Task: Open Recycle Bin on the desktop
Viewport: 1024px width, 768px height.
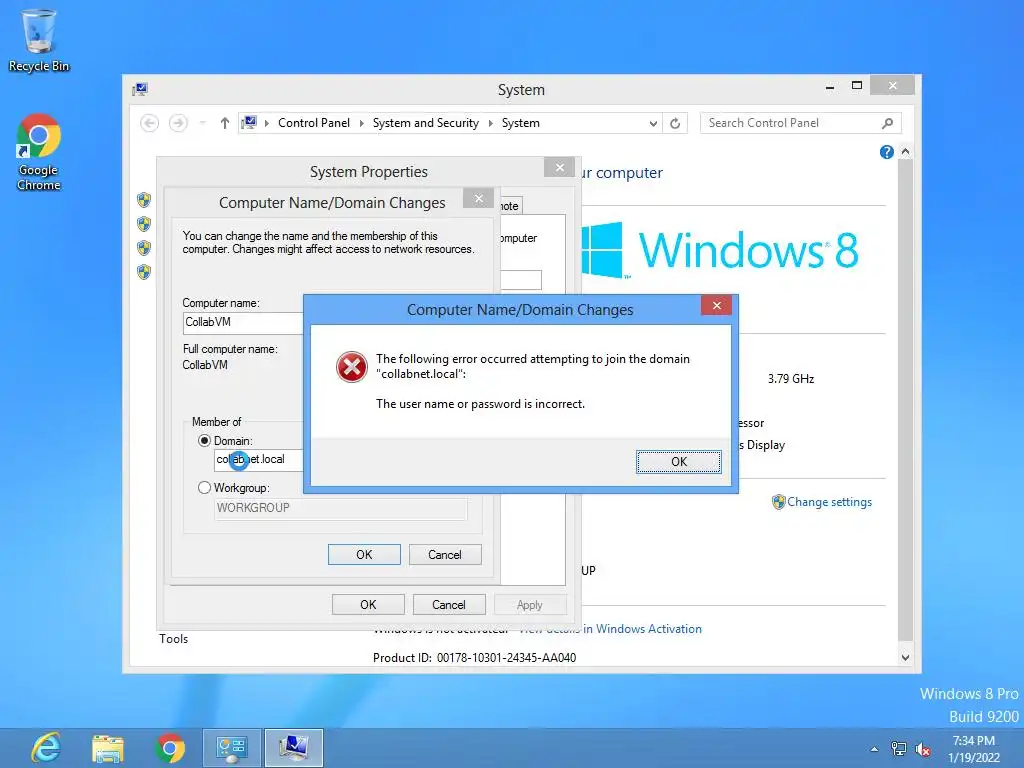Action: (x=39, y=40)
